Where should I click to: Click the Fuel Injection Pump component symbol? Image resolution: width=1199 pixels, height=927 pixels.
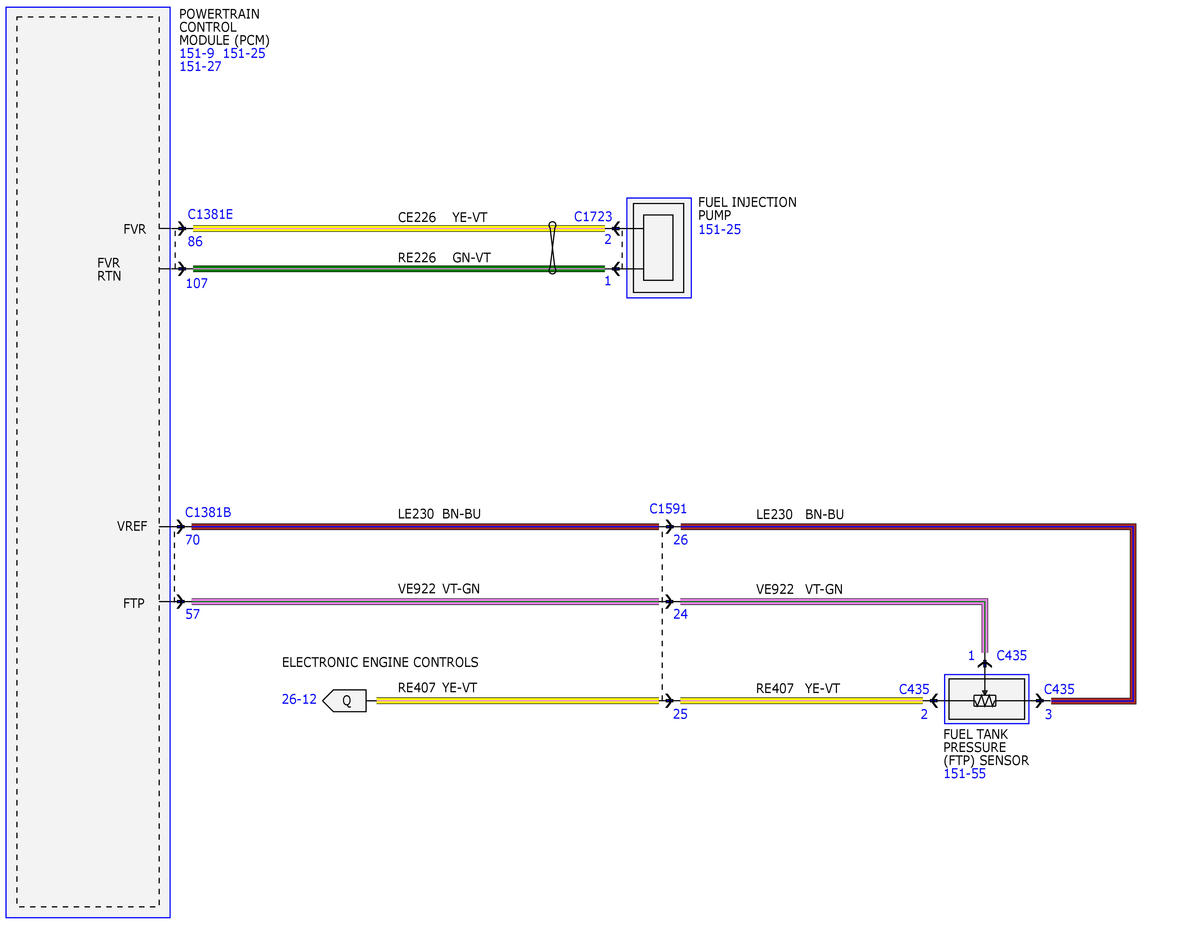658,248
